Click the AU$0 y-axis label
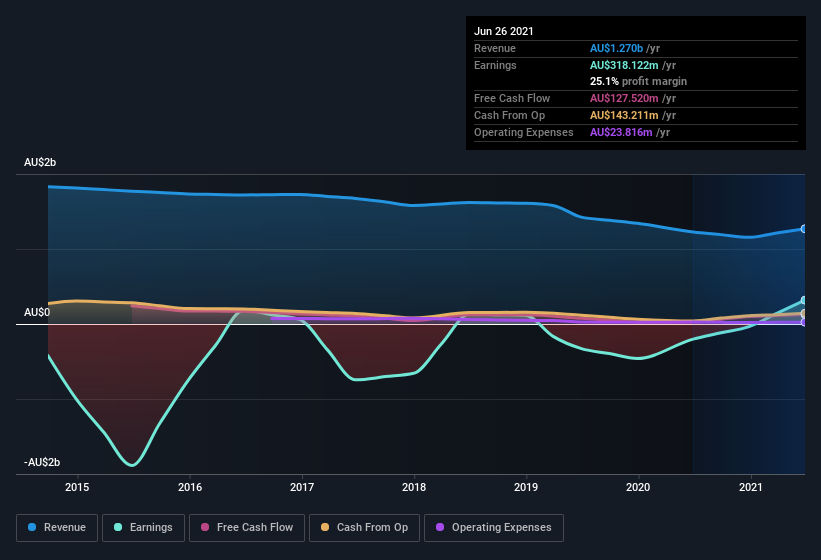 click(x=37, y=312)
